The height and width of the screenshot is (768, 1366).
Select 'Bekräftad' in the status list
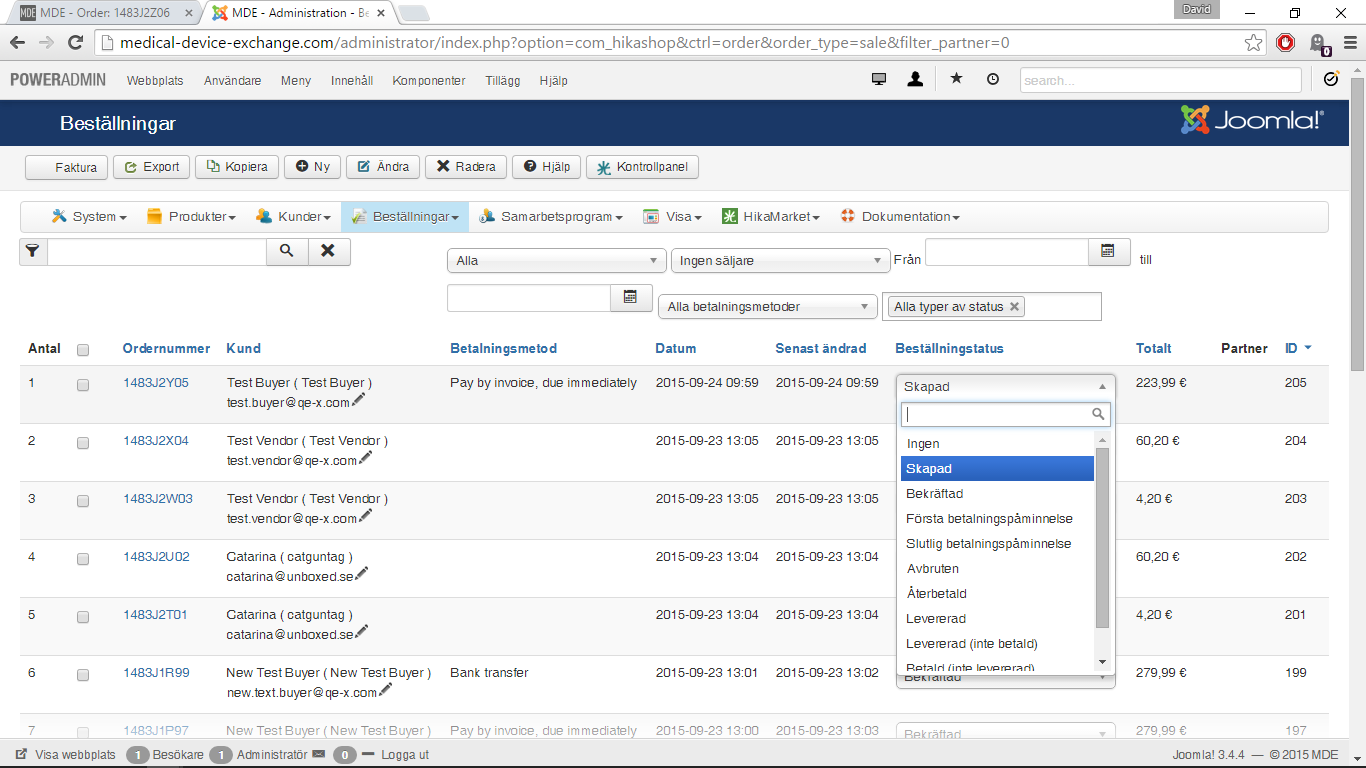pyautogui.click(x=998, y=494)
